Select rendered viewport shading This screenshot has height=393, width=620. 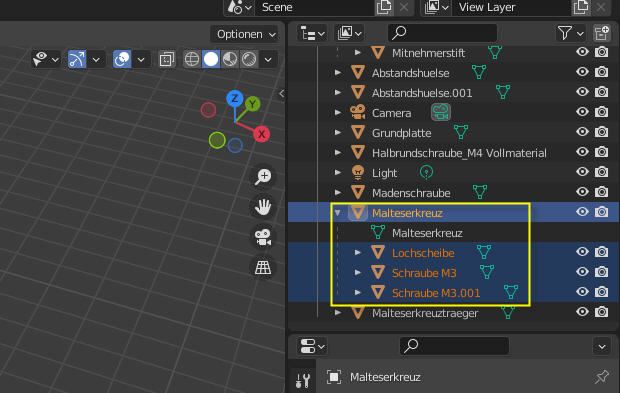(249, 59)
